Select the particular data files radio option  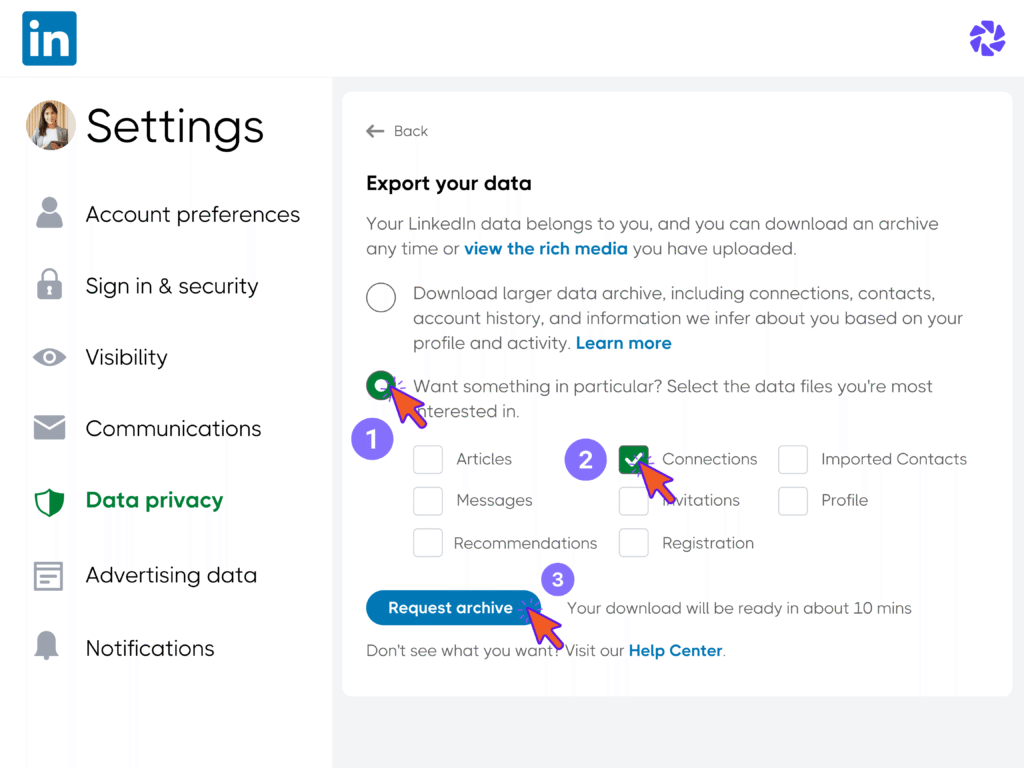[381, 385]
